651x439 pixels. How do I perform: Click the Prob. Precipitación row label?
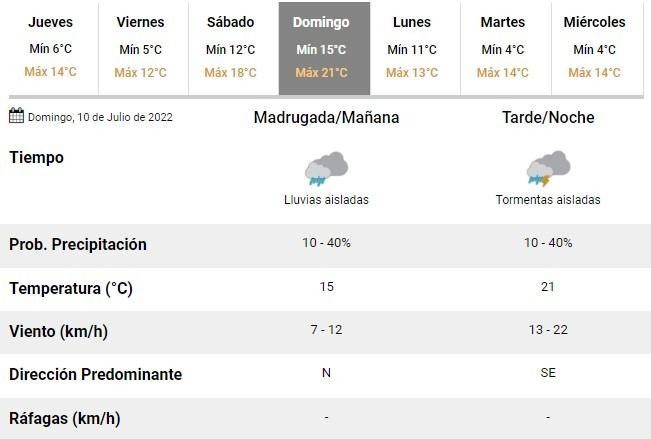click(x=78, y=245)
